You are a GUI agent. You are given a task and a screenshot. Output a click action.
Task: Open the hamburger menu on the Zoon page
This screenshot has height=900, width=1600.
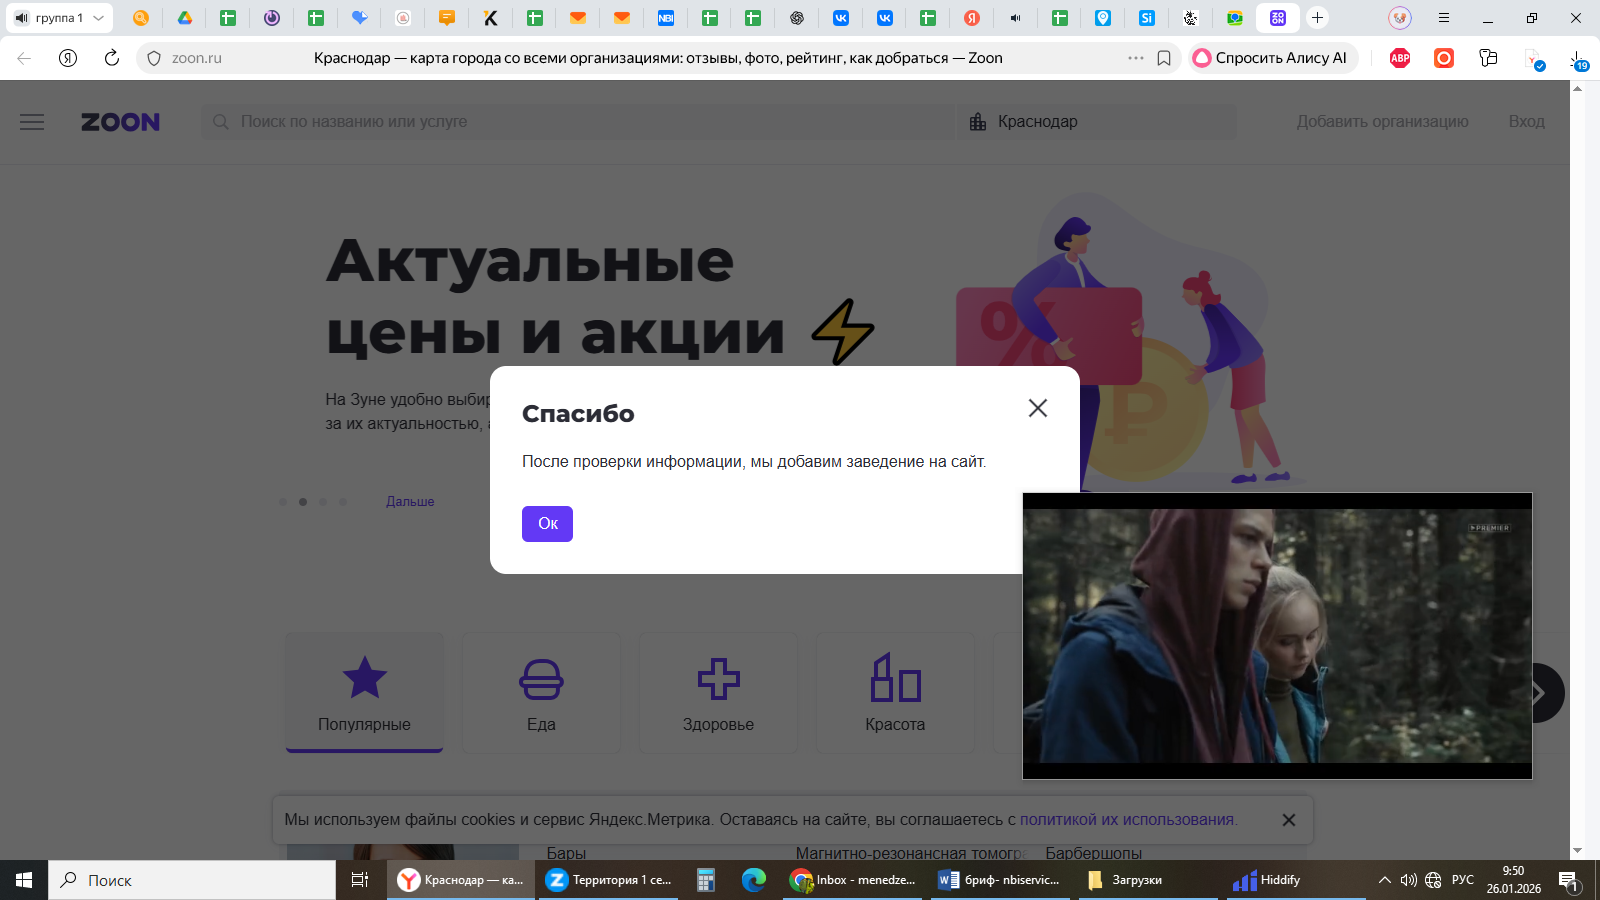click(32, 122)
